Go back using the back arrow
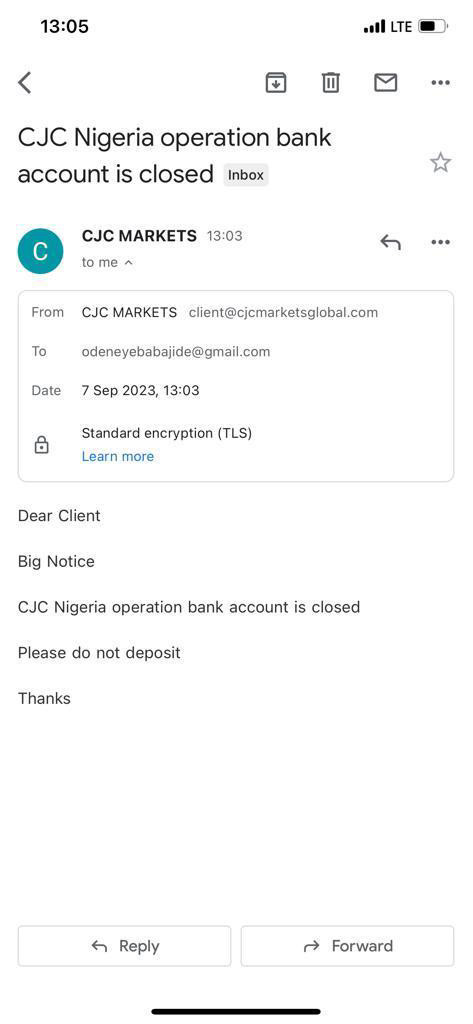The height and width of the screenshot is (1024, 473). pyautogui.click(x=25, y=83)
